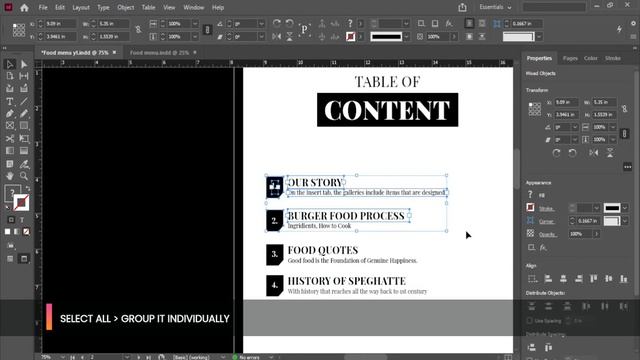Swap fill and stroke arrows in toolbox

click(x=28, y=188)
